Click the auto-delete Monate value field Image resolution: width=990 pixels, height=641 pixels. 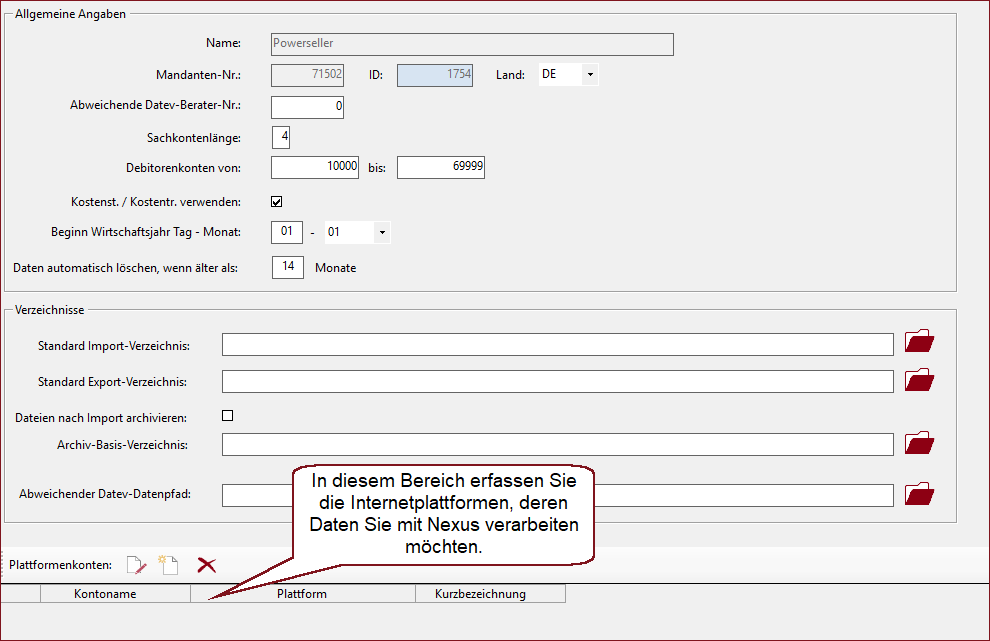[287, 268]
